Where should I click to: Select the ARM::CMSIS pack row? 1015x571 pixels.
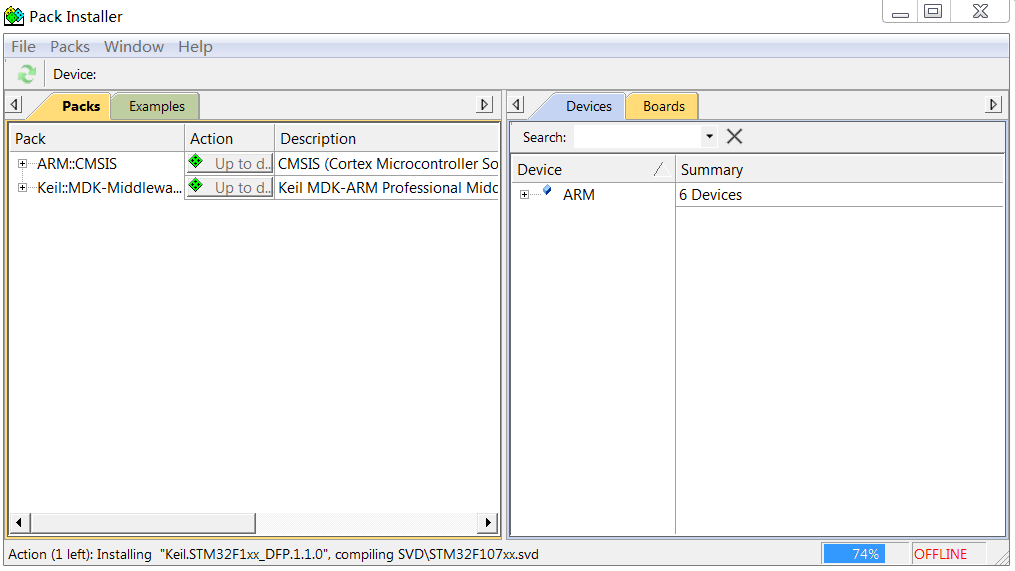click(77, 164)
